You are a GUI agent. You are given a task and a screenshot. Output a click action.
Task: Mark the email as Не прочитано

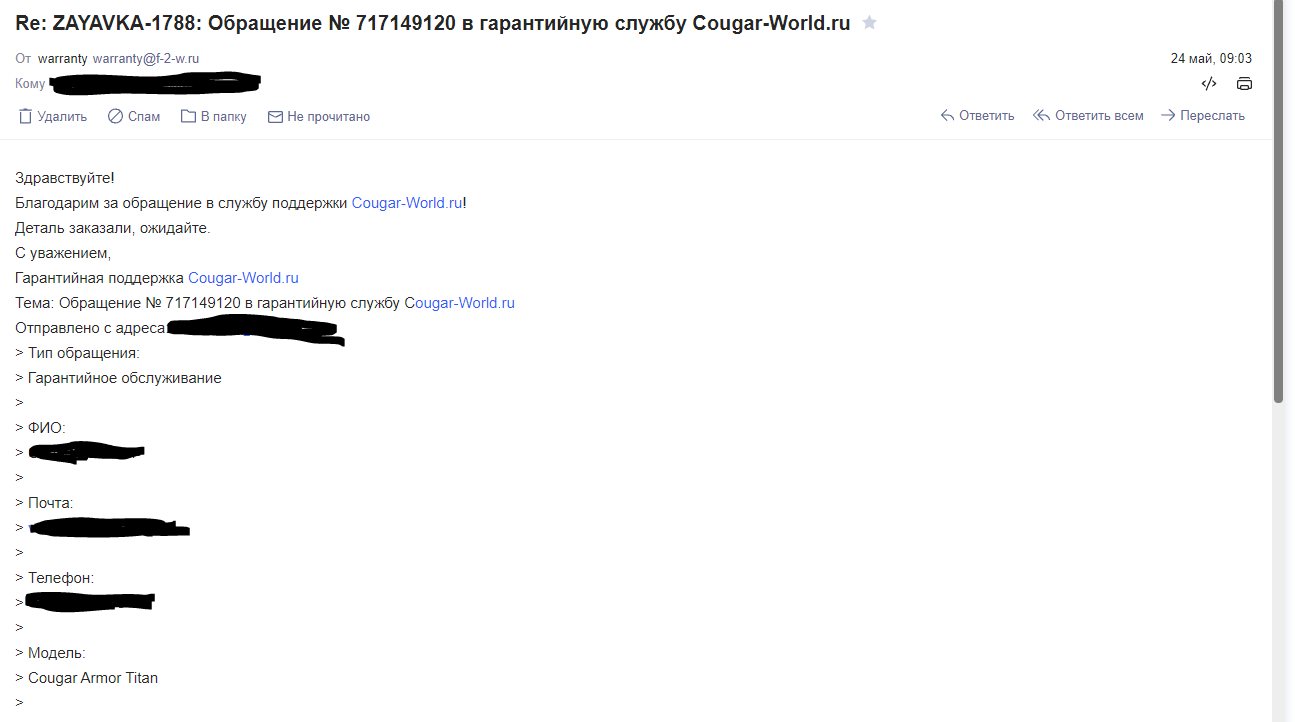(319, 116)
